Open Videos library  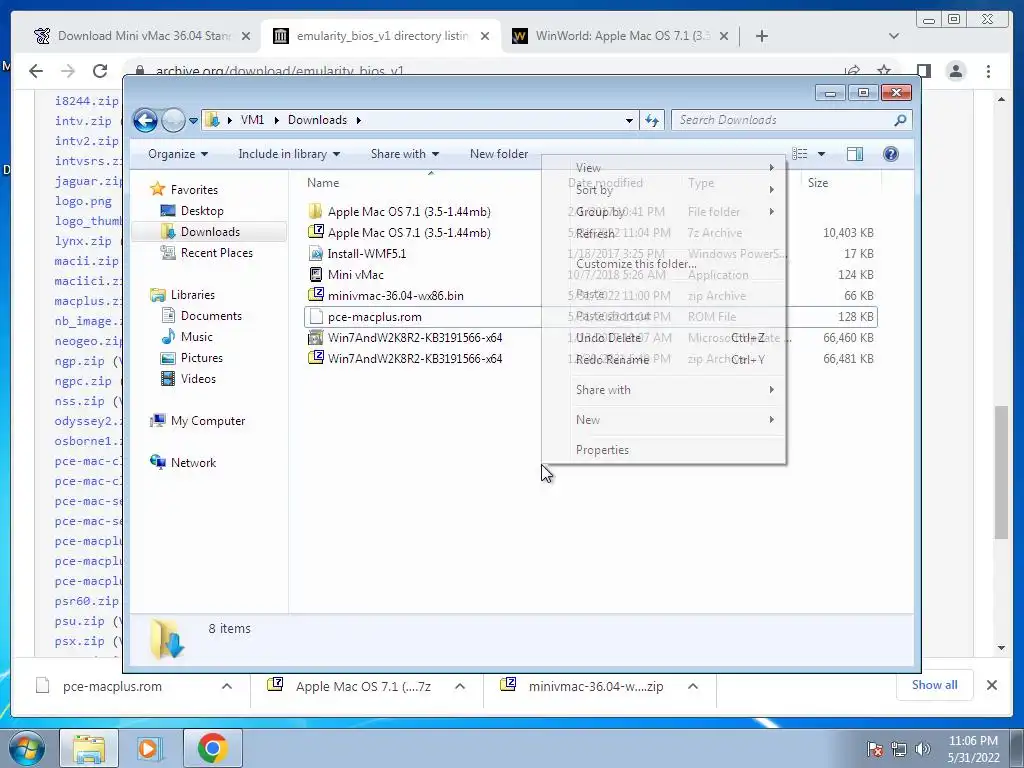198,379
